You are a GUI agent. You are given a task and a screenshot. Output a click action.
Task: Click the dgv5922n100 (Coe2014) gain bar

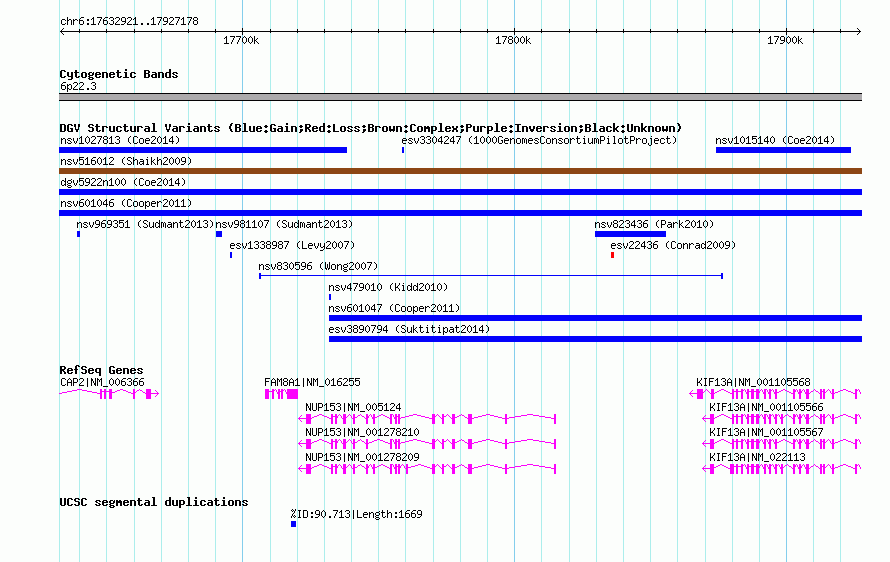click(x=460, y=192)
